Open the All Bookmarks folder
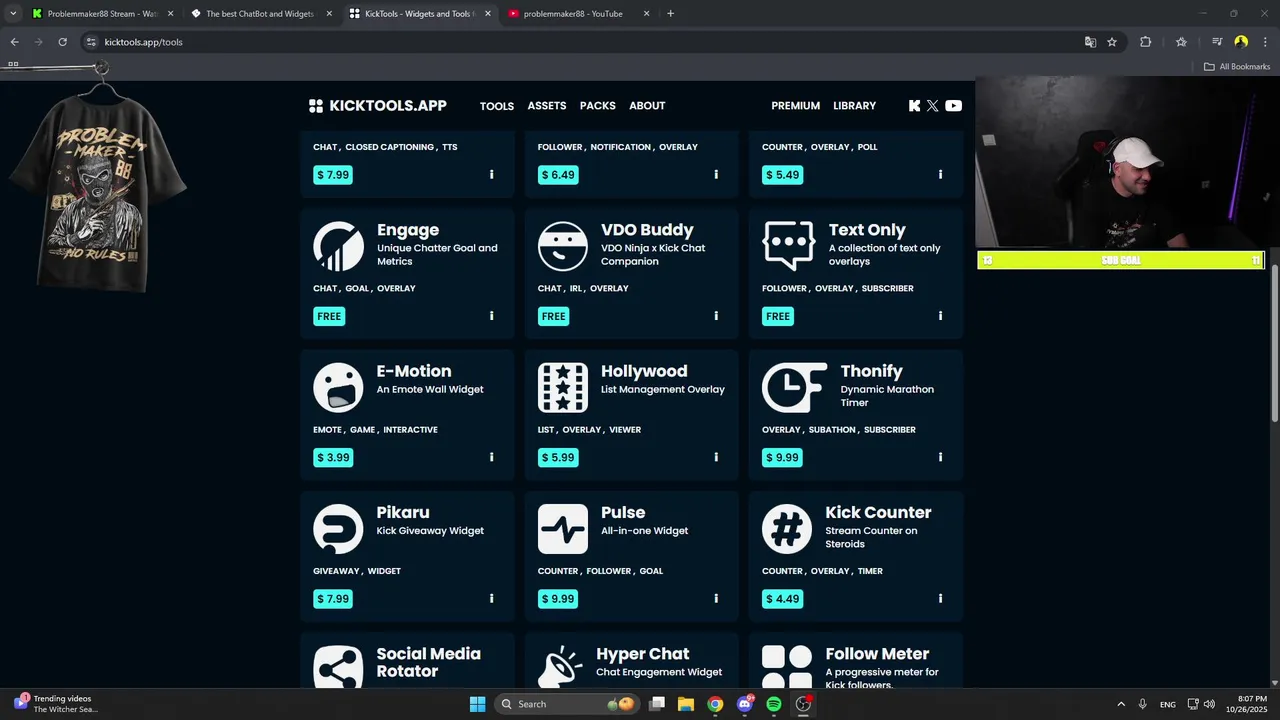 point(1237,67)
